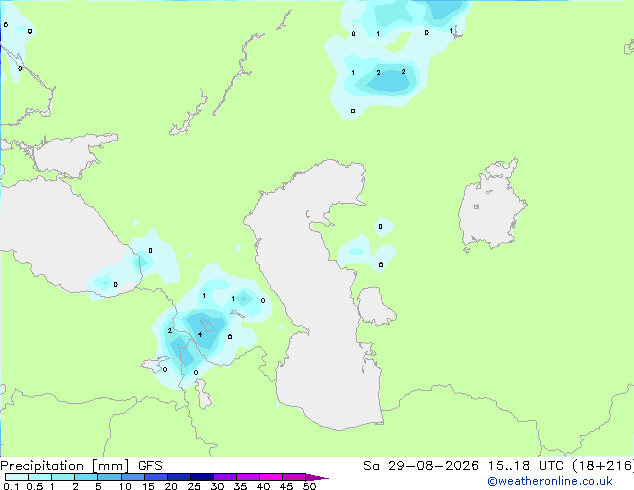The width and height of the screenshot is (634, 490).
Task: Click the '10' legend scale label
Action: [125, 486]
